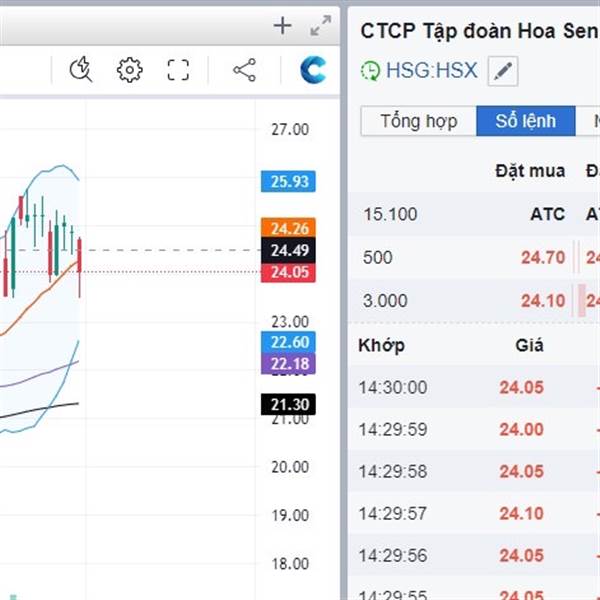Share the chart via share icon
This screenshot has height=600, width=600.
click(x=245, y=70)
